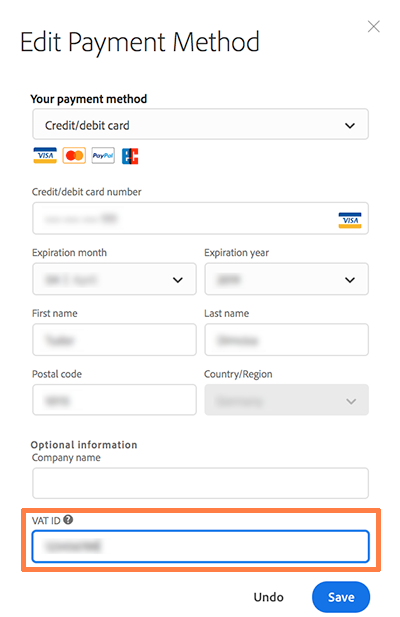Viewport: 400px width, 617px height.
Task: Open the Country/Region dropdown
Action: pyautogui.click(x=286, y=400)
